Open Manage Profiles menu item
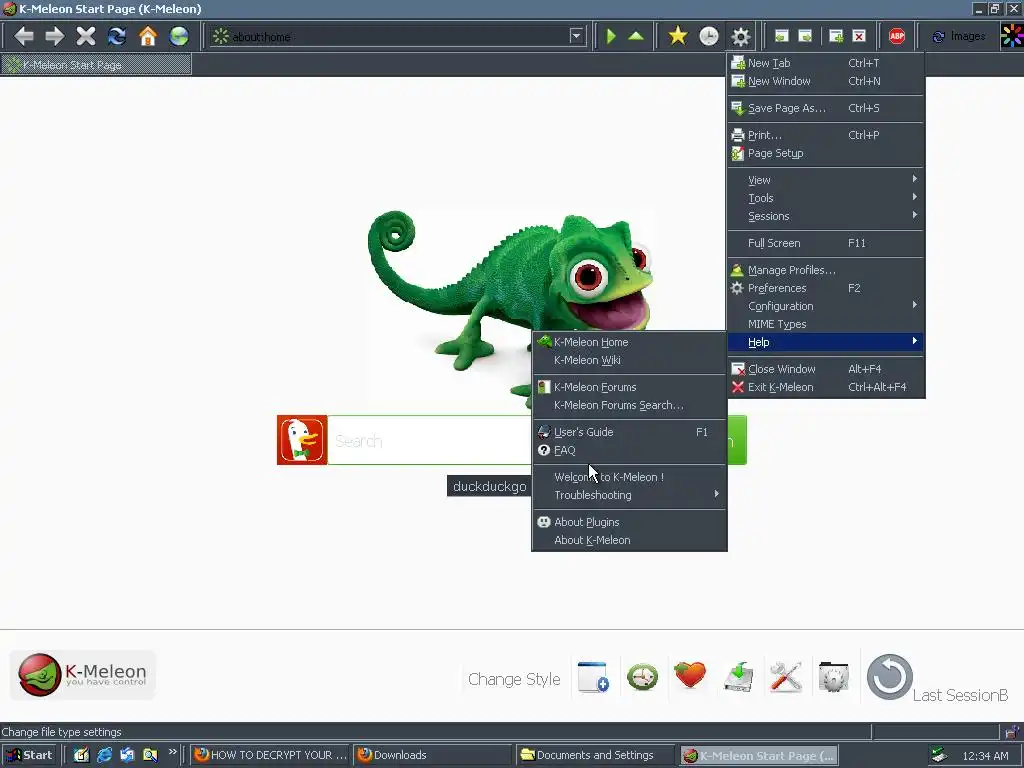 pos(825,270)
